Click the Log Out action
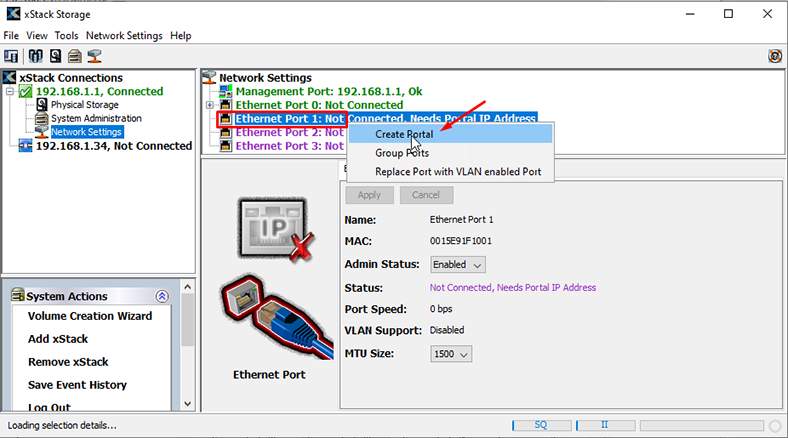The height and width of the screenshot is (438, 788). click(x=49, y=407)
